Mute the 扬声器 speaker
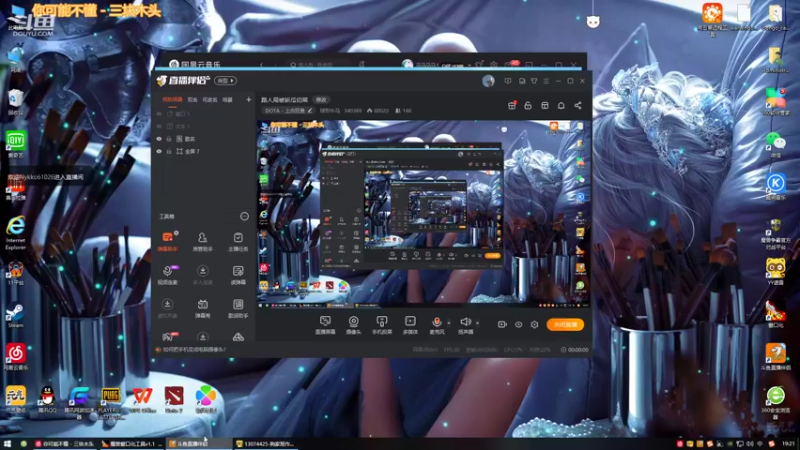Screen dimensions: 800x450 465,324
